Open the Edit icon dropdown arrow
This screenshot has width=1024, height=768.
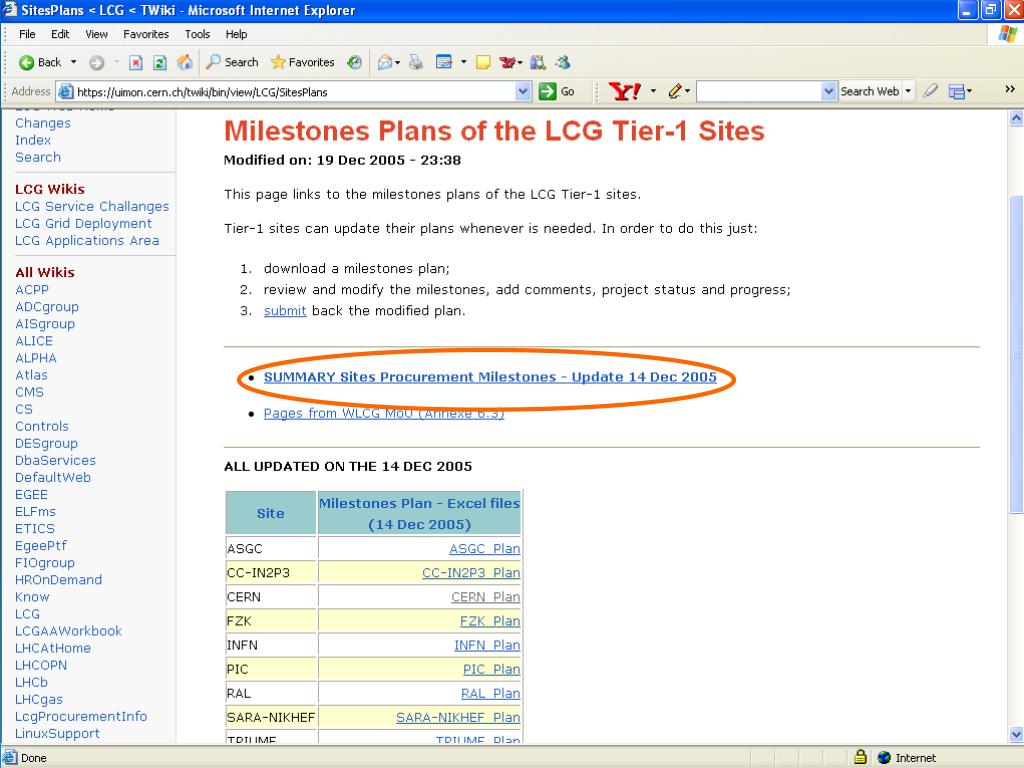coord(464,62)
